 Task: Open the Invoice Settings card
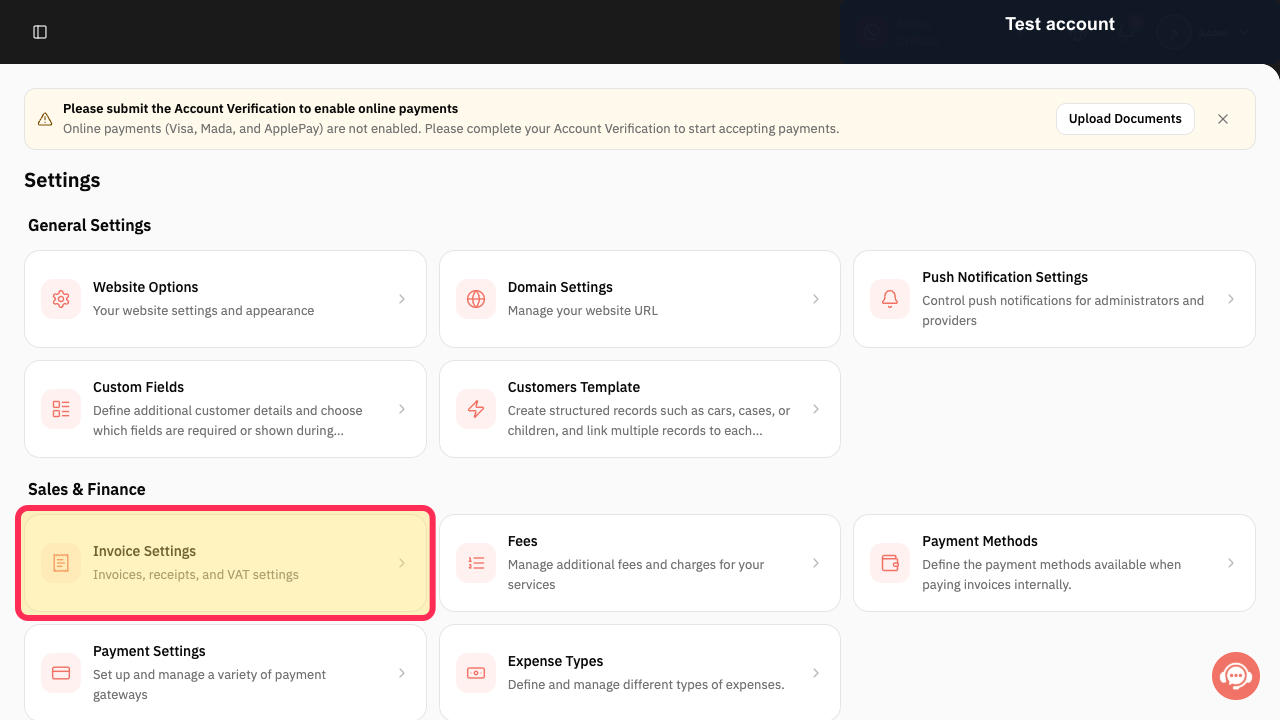(x=225, y=563)
